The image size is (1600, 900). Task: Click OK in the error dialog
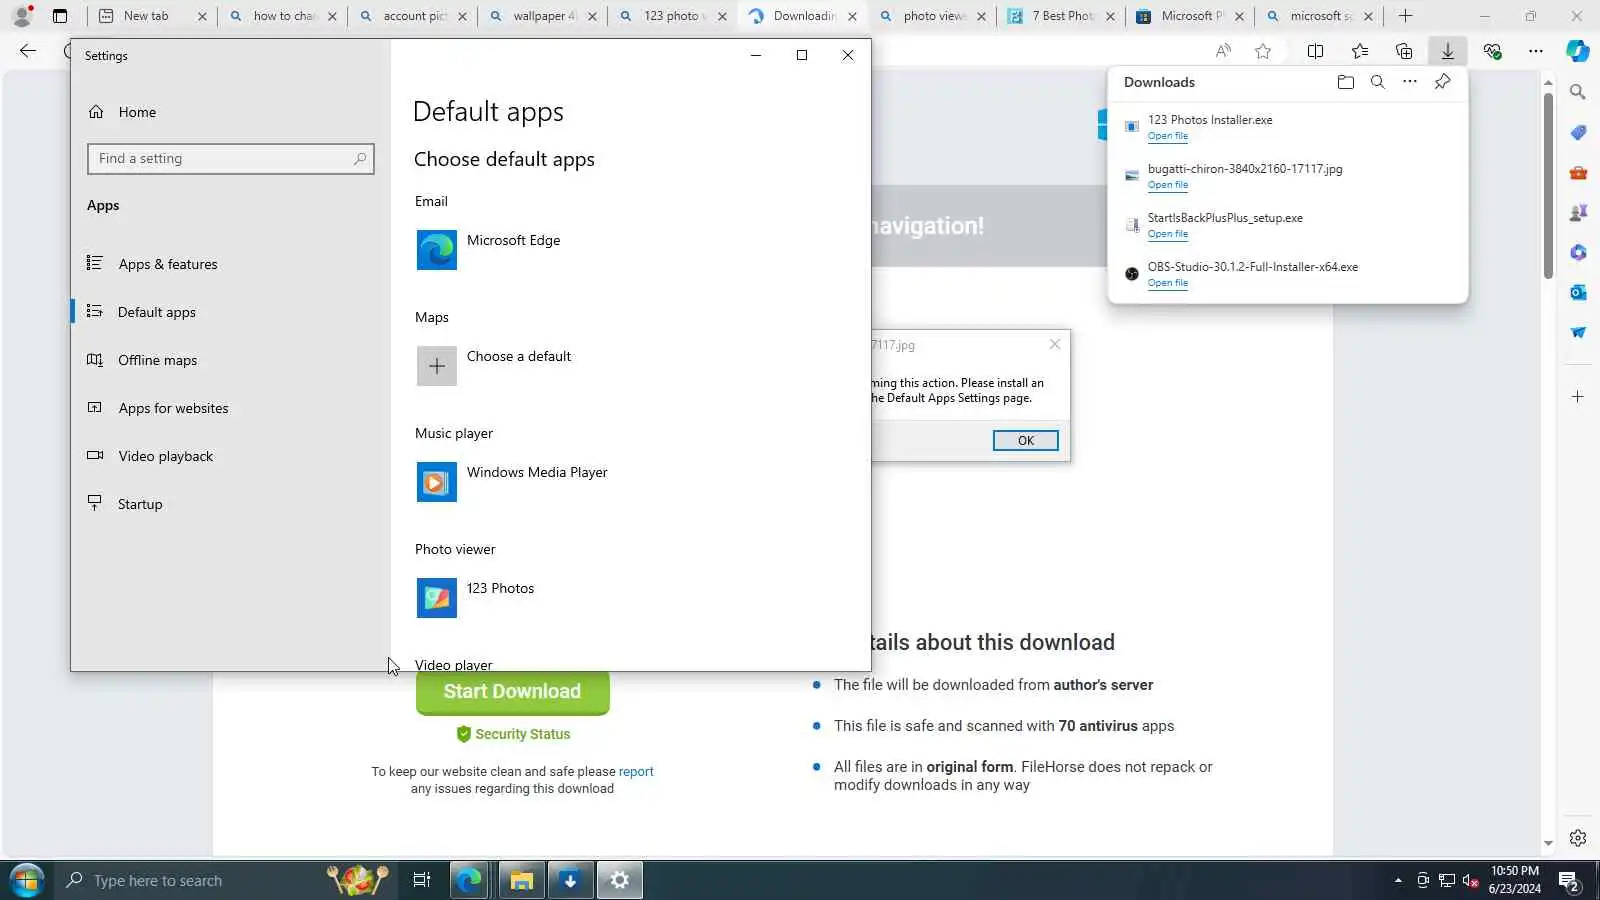(1025, 441)
